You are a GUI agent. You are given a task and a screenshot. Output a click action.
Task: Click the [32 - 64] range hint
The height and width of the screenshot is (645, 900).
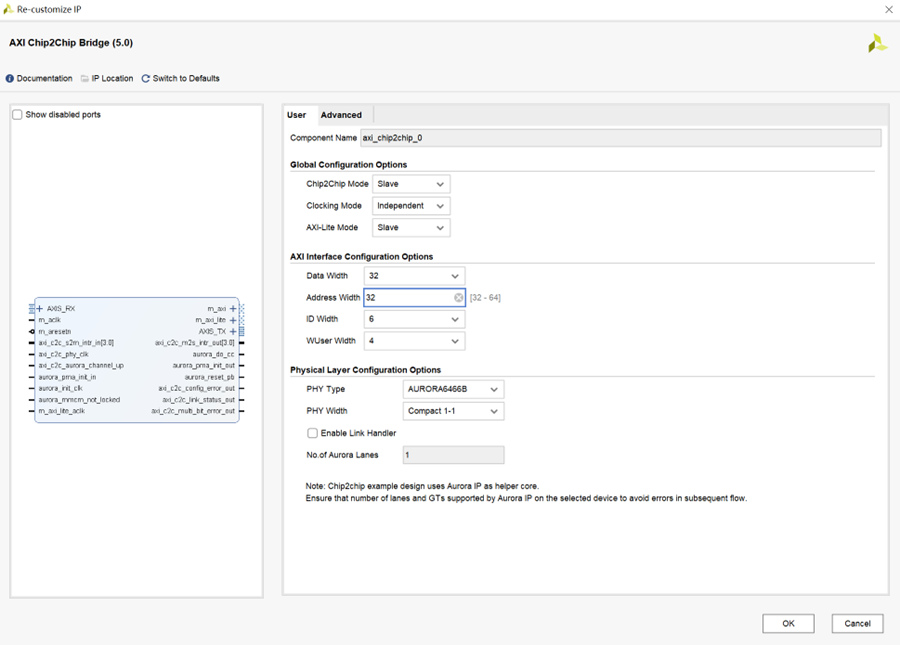point(485,298)
